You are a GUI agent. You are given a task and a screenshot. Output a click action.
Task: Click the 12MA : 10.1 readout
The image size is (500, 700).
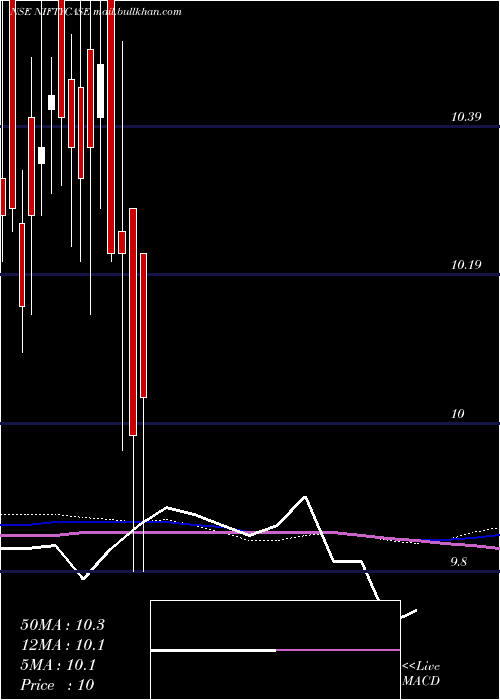point(62,645)
